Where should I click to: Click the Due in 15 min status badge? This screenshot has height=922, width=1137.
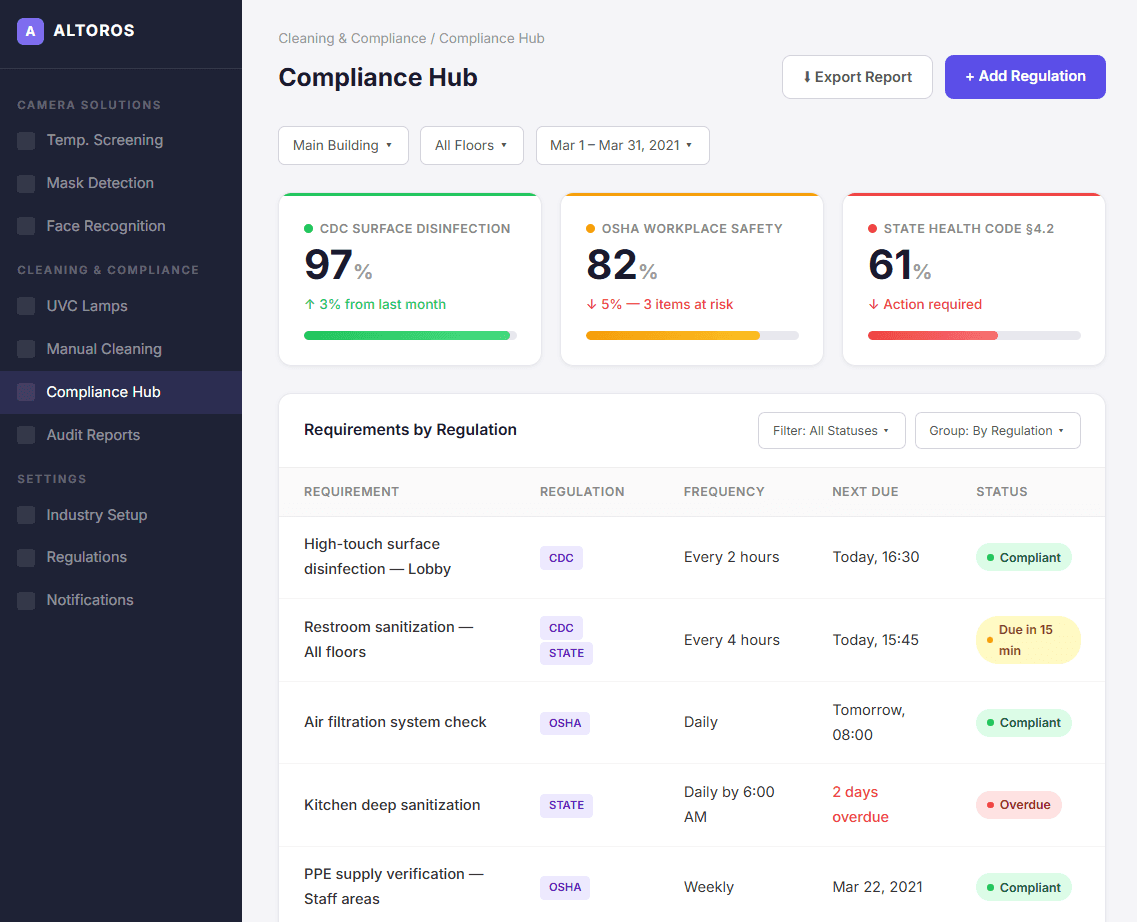(x=1028, y=640)
